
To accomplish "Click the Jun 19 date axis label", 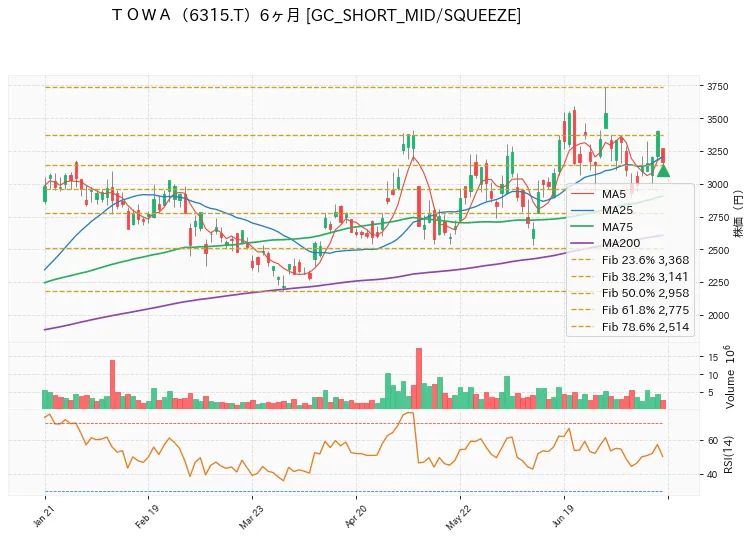I will (x=562, y=516).
